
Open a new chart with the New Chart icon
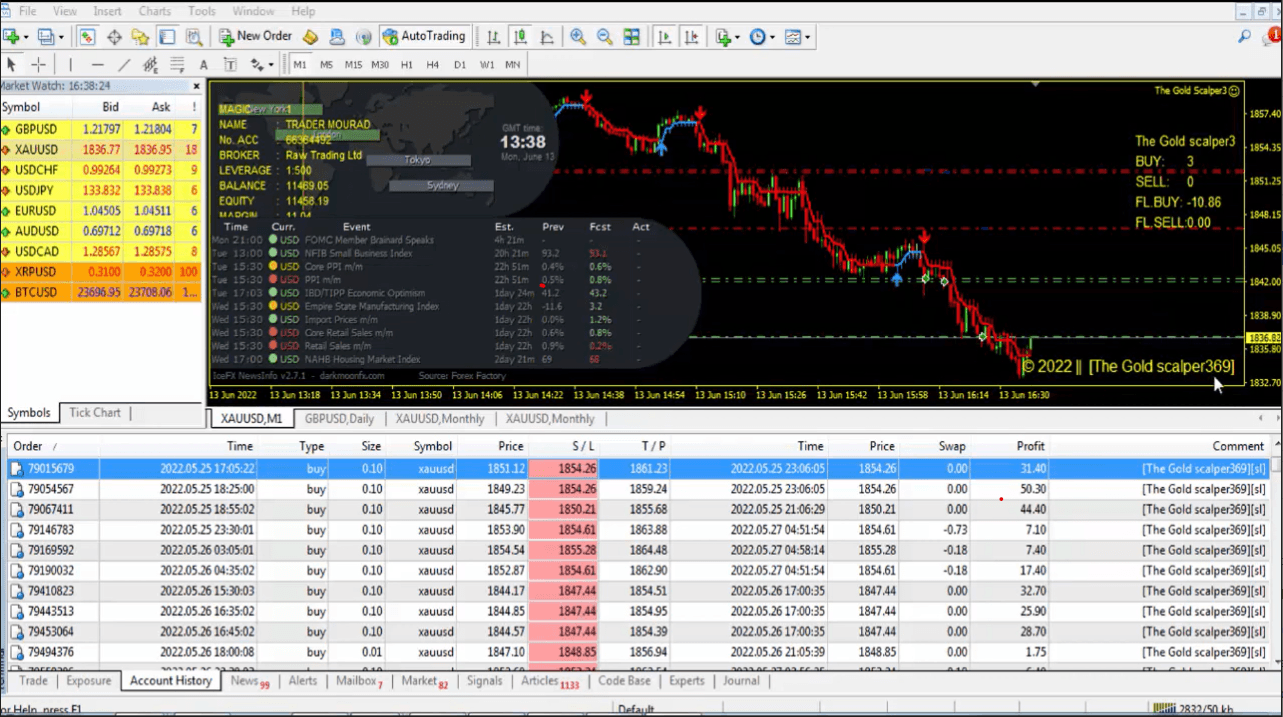point(11,37)
